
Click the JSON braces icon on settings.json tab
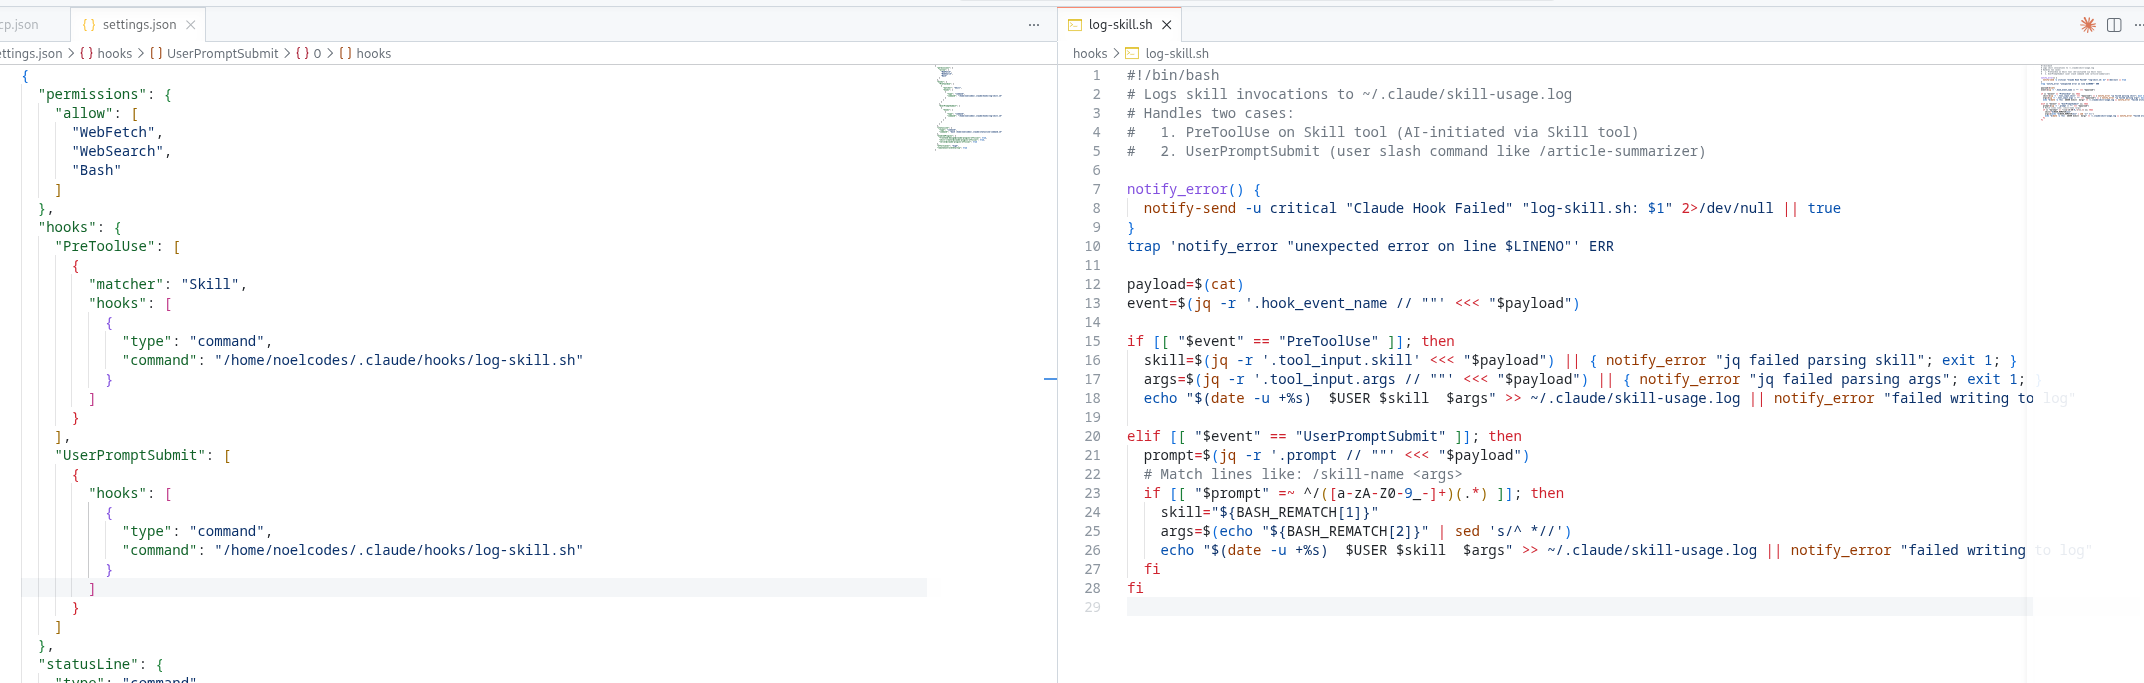89,25
